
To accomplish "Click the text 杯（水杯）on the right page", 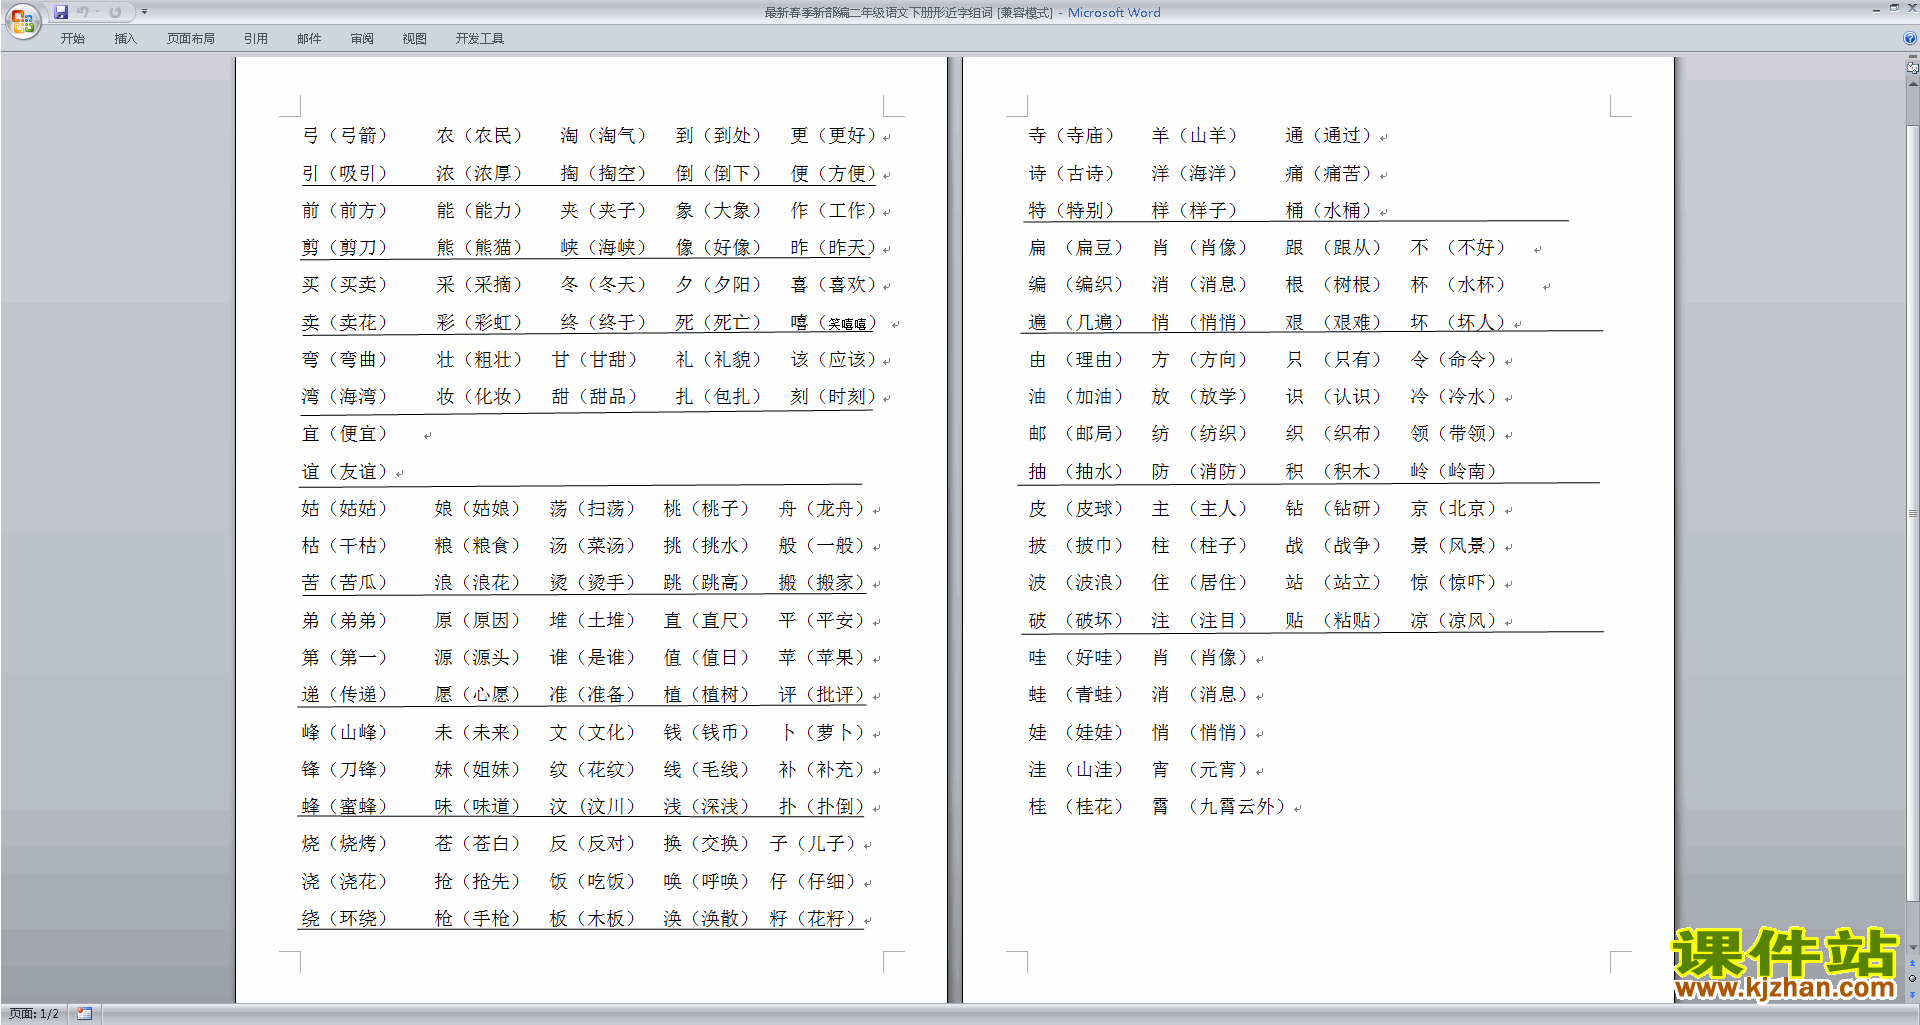I will coord(1458,285).
